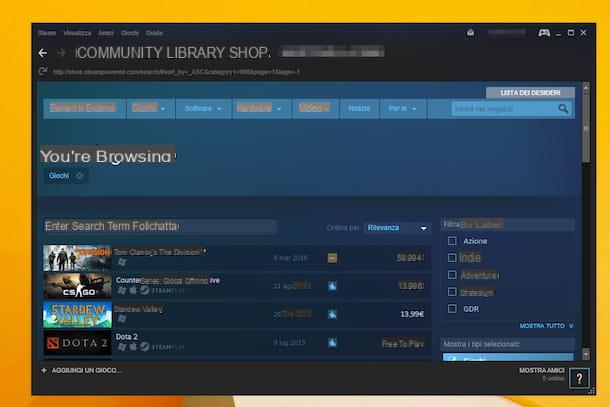Remove the Giochi tag filter
The height and width of the screenshot is (407, 610).
point(79,176)
